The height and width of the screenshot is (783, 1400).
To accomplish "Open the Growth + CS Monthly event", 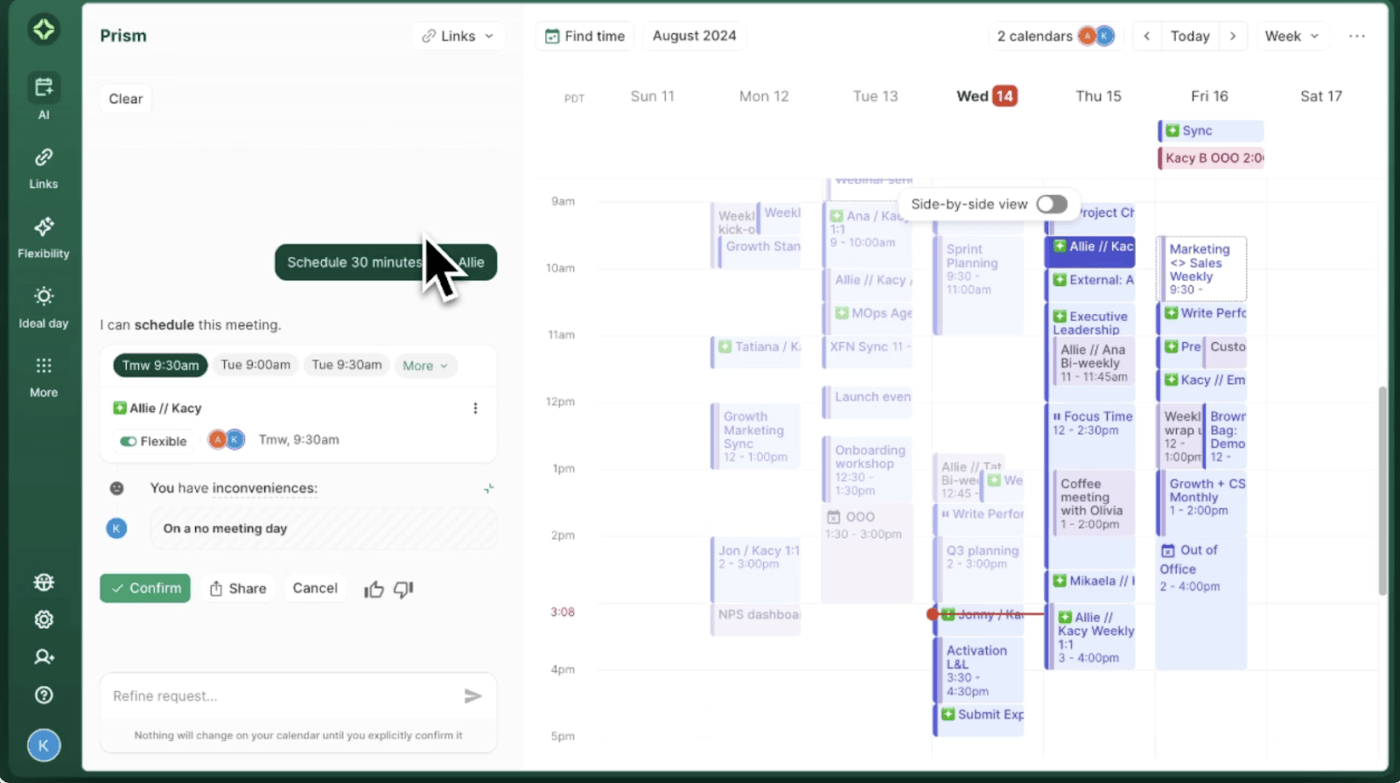I will [1203, 503].
